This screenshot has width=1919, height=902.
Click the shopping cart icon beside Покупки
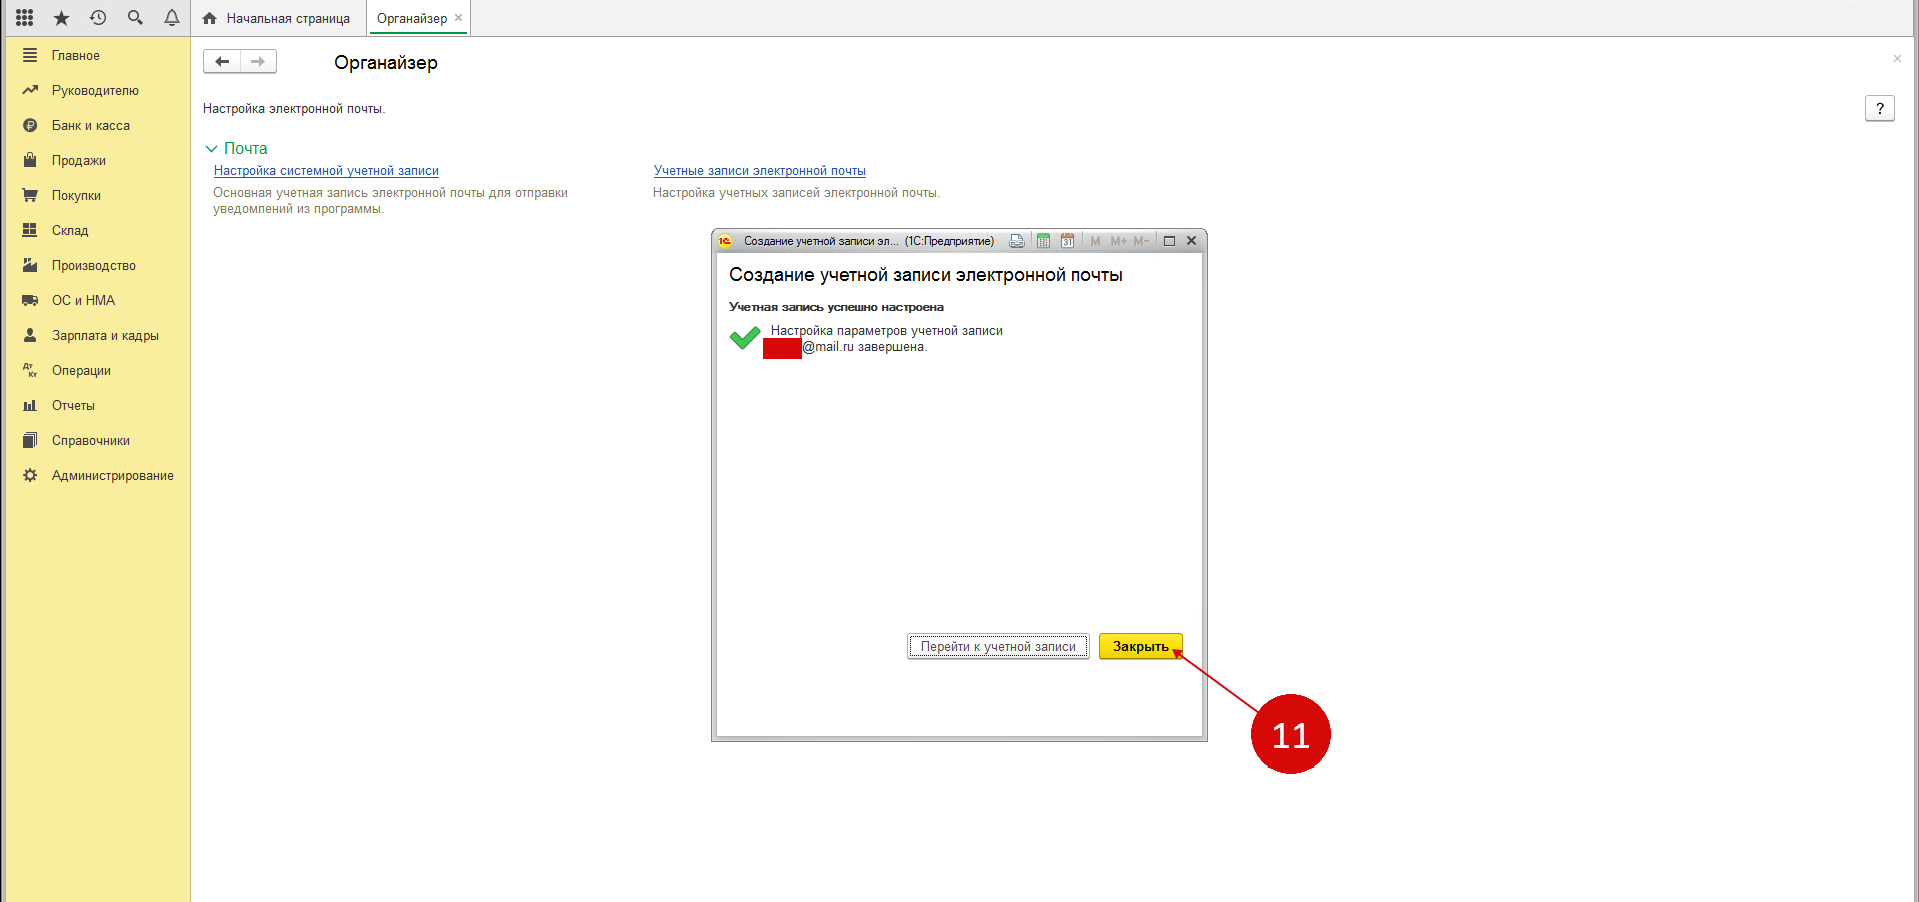(x=30, y=195)
